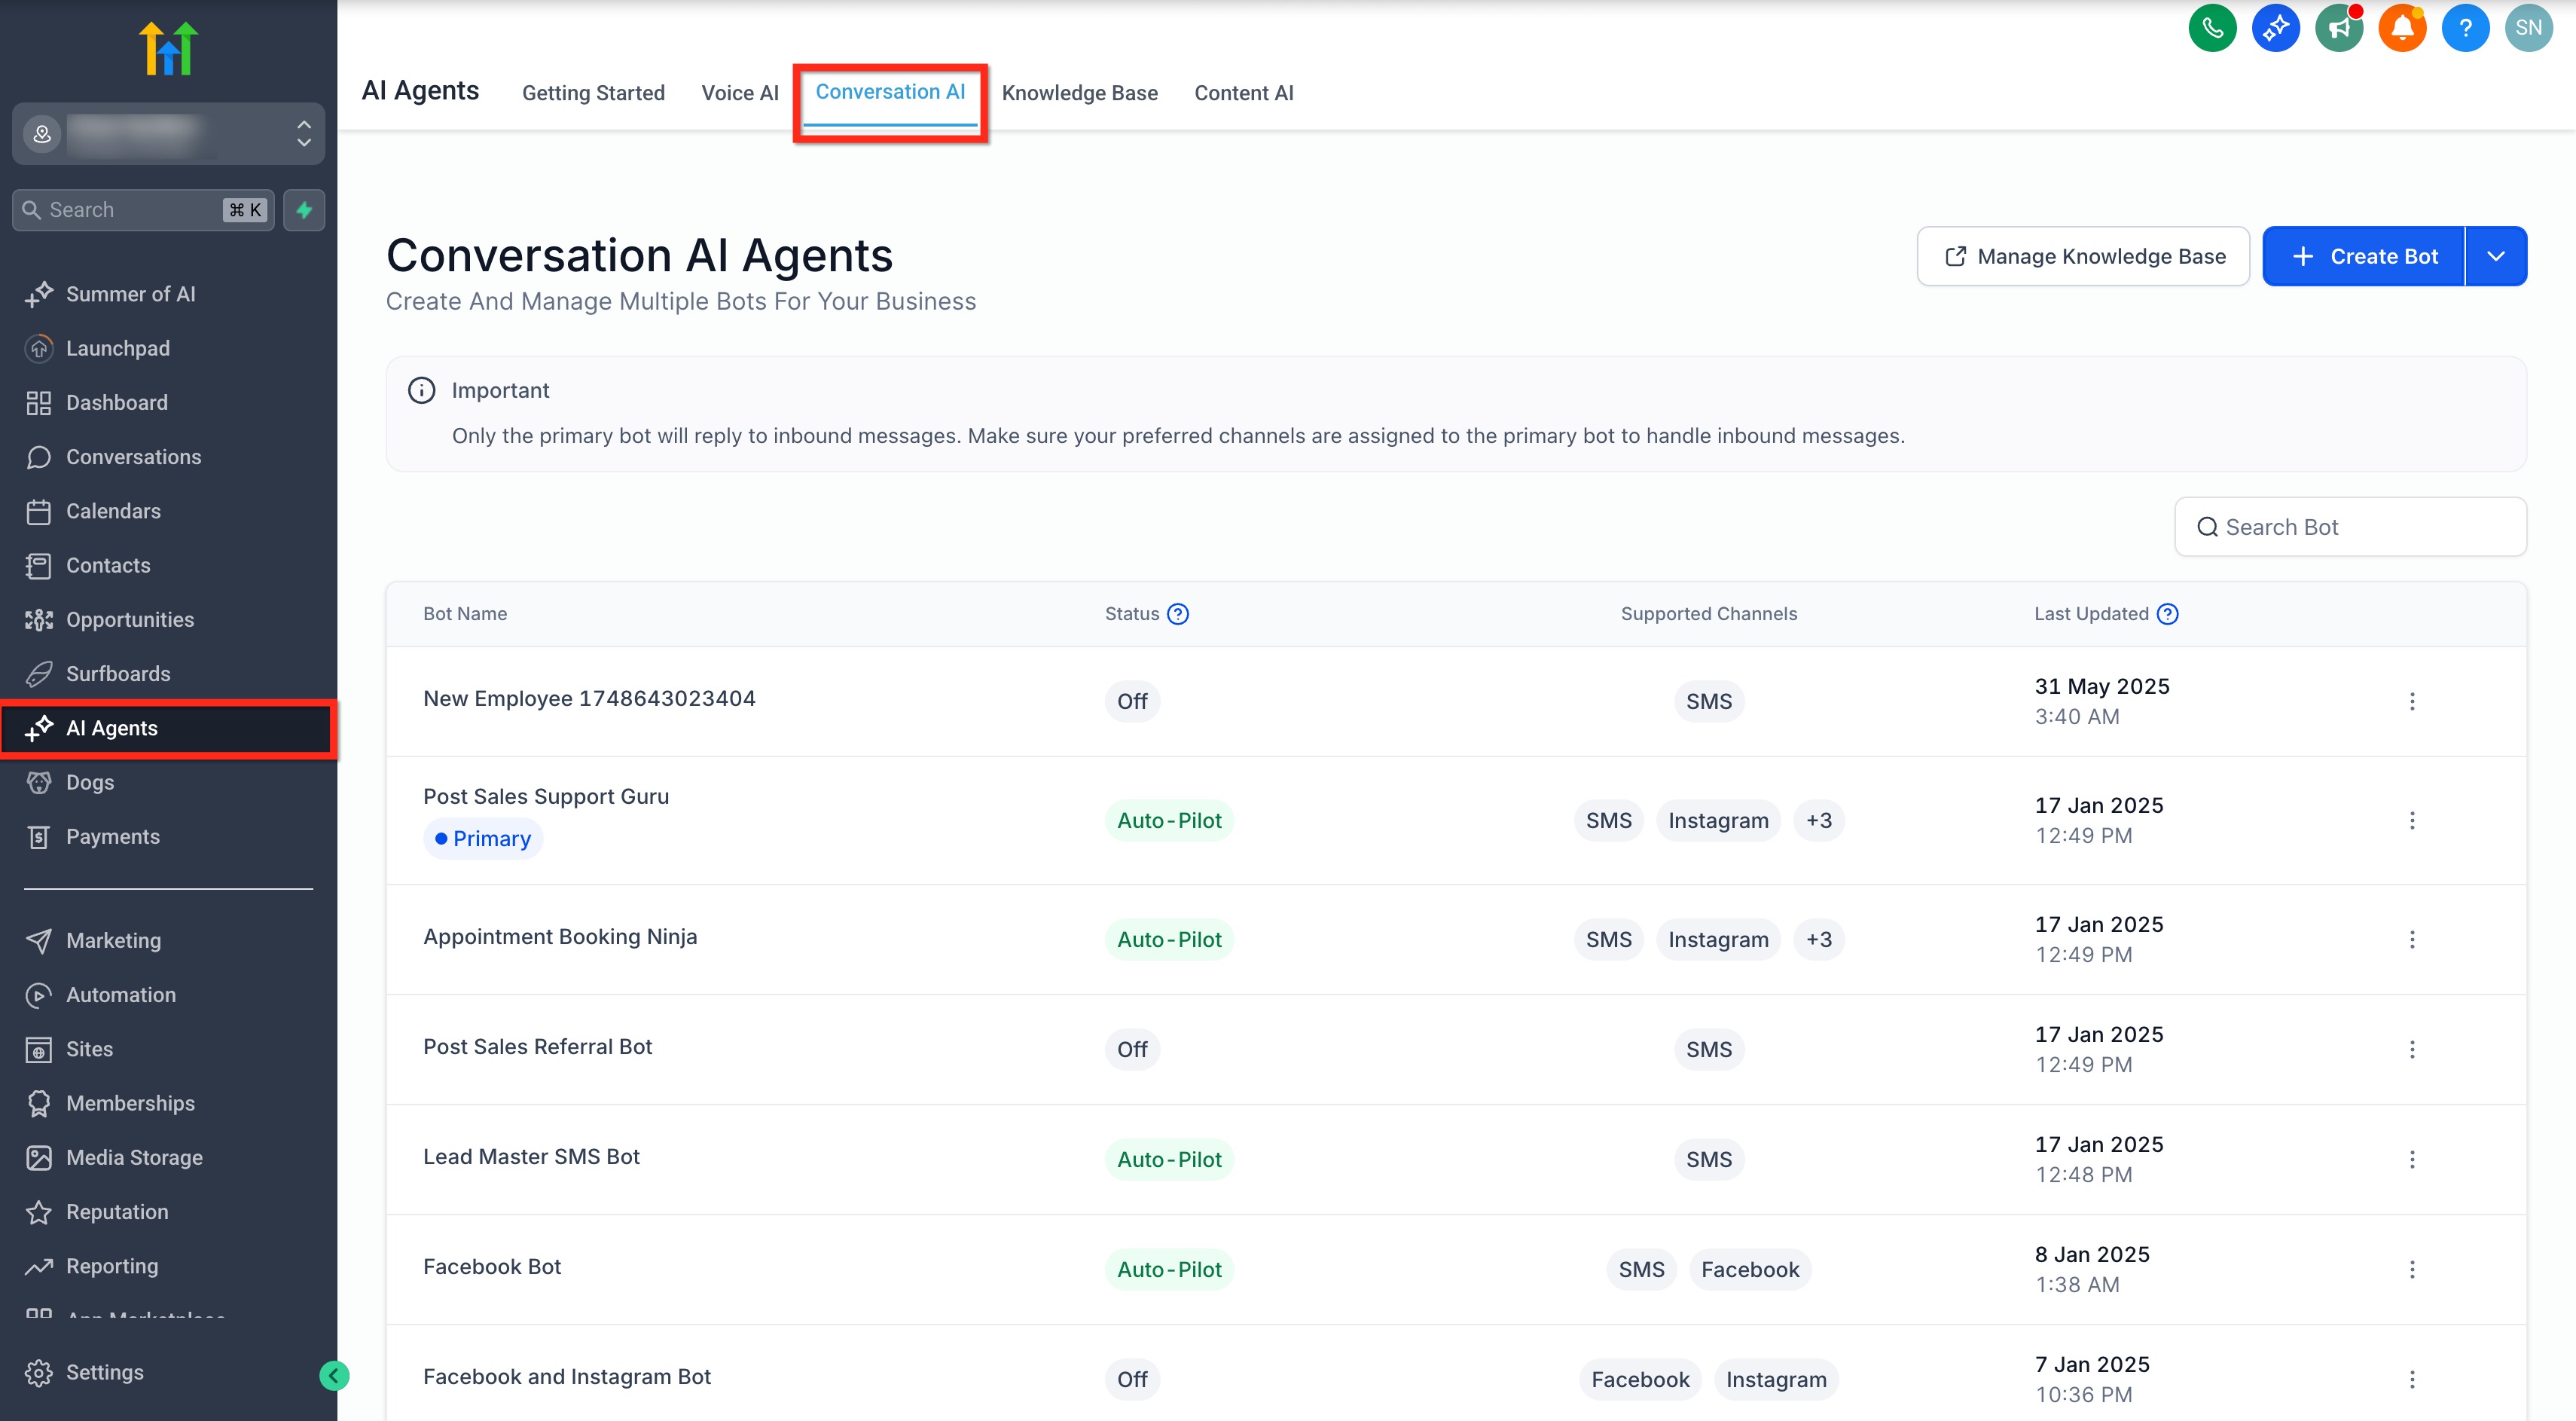Open the Knowledge Base tab
Image resolution: width=2576 pixels, height=1421 pixels.
click(1079, 93)
